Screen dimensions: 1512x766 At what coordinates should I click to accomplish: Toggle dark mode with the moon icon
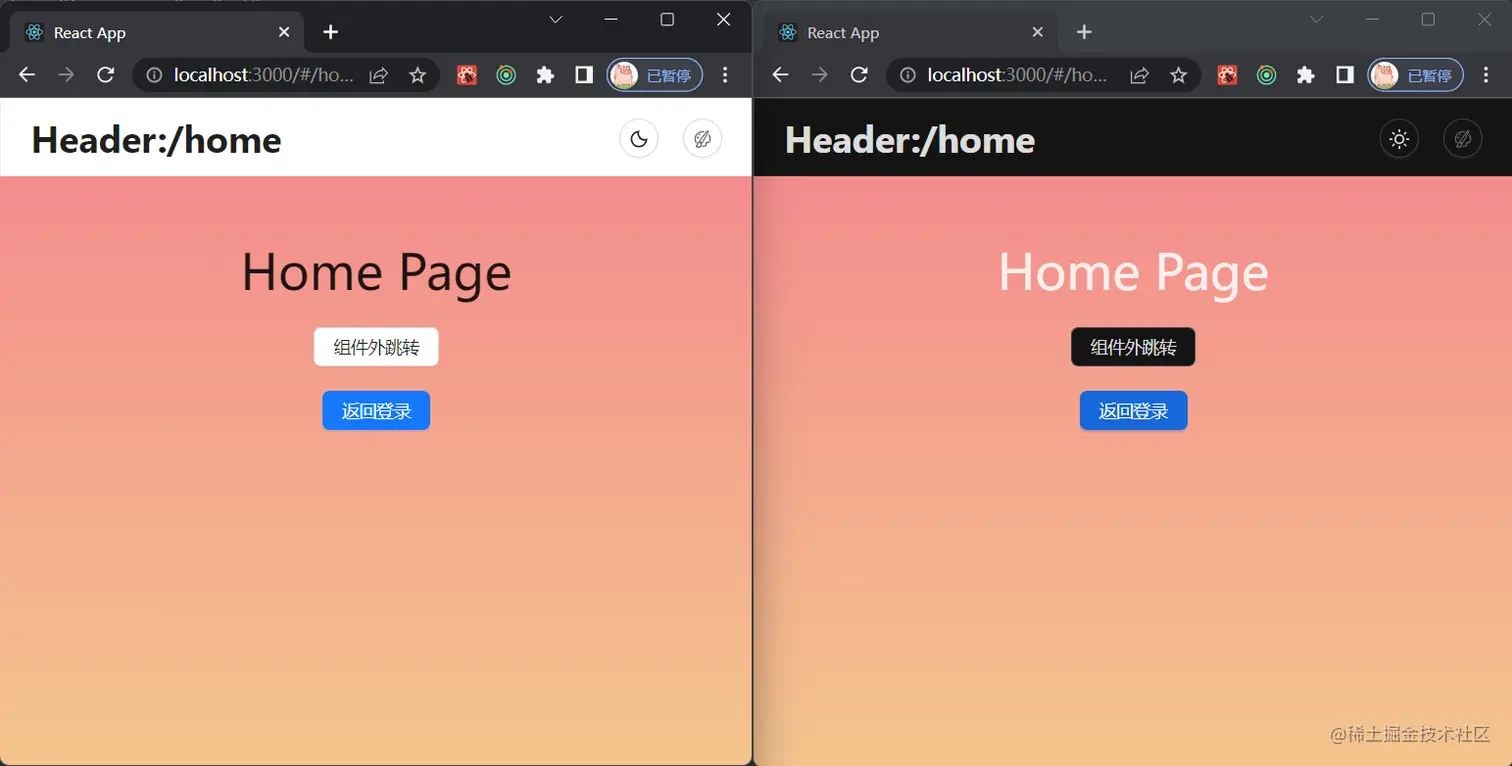click(x=639, y=138)
